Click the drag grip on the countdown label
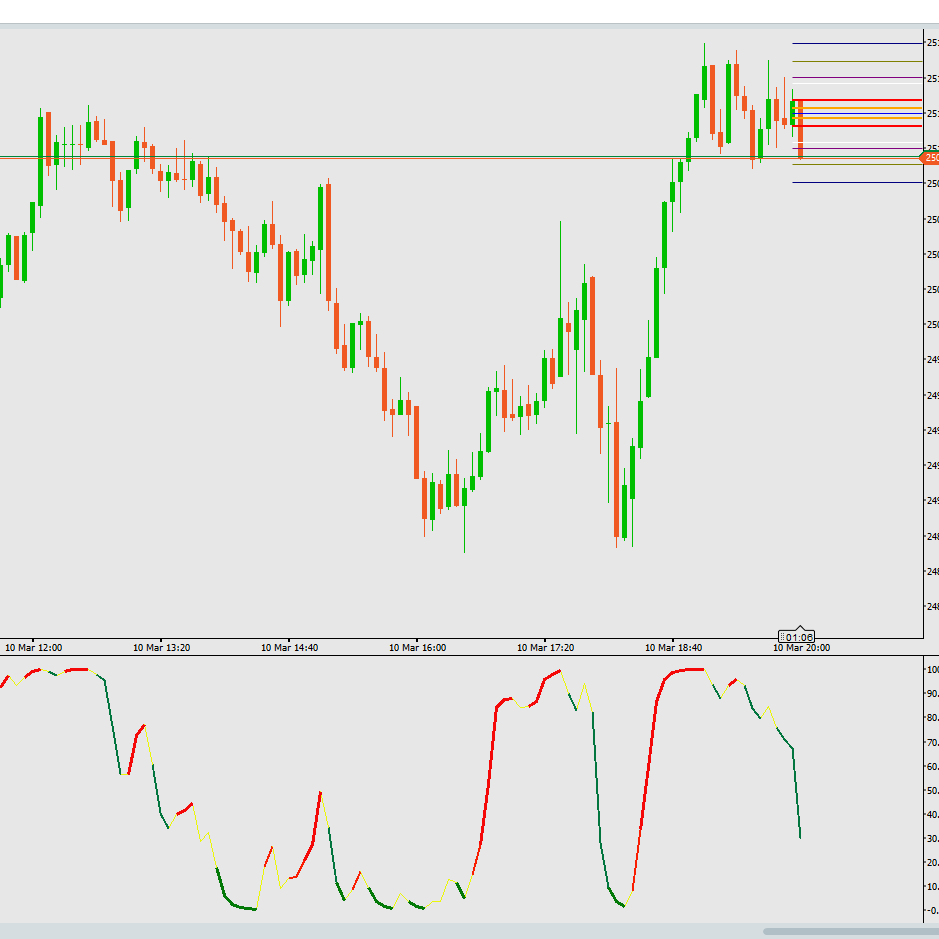The image size is (939, 939). tap(784, 637)
